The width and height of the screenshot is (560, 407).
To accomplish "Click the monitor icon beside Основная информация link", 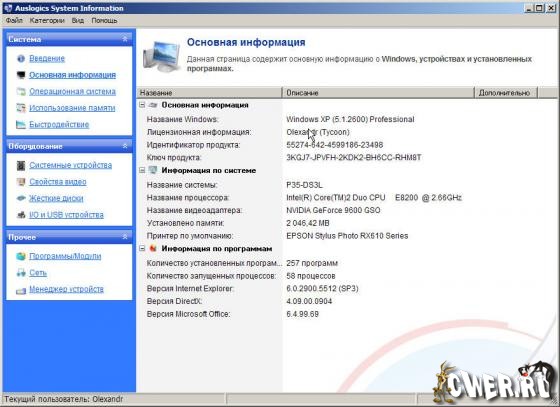I will (x=21, y=75).
